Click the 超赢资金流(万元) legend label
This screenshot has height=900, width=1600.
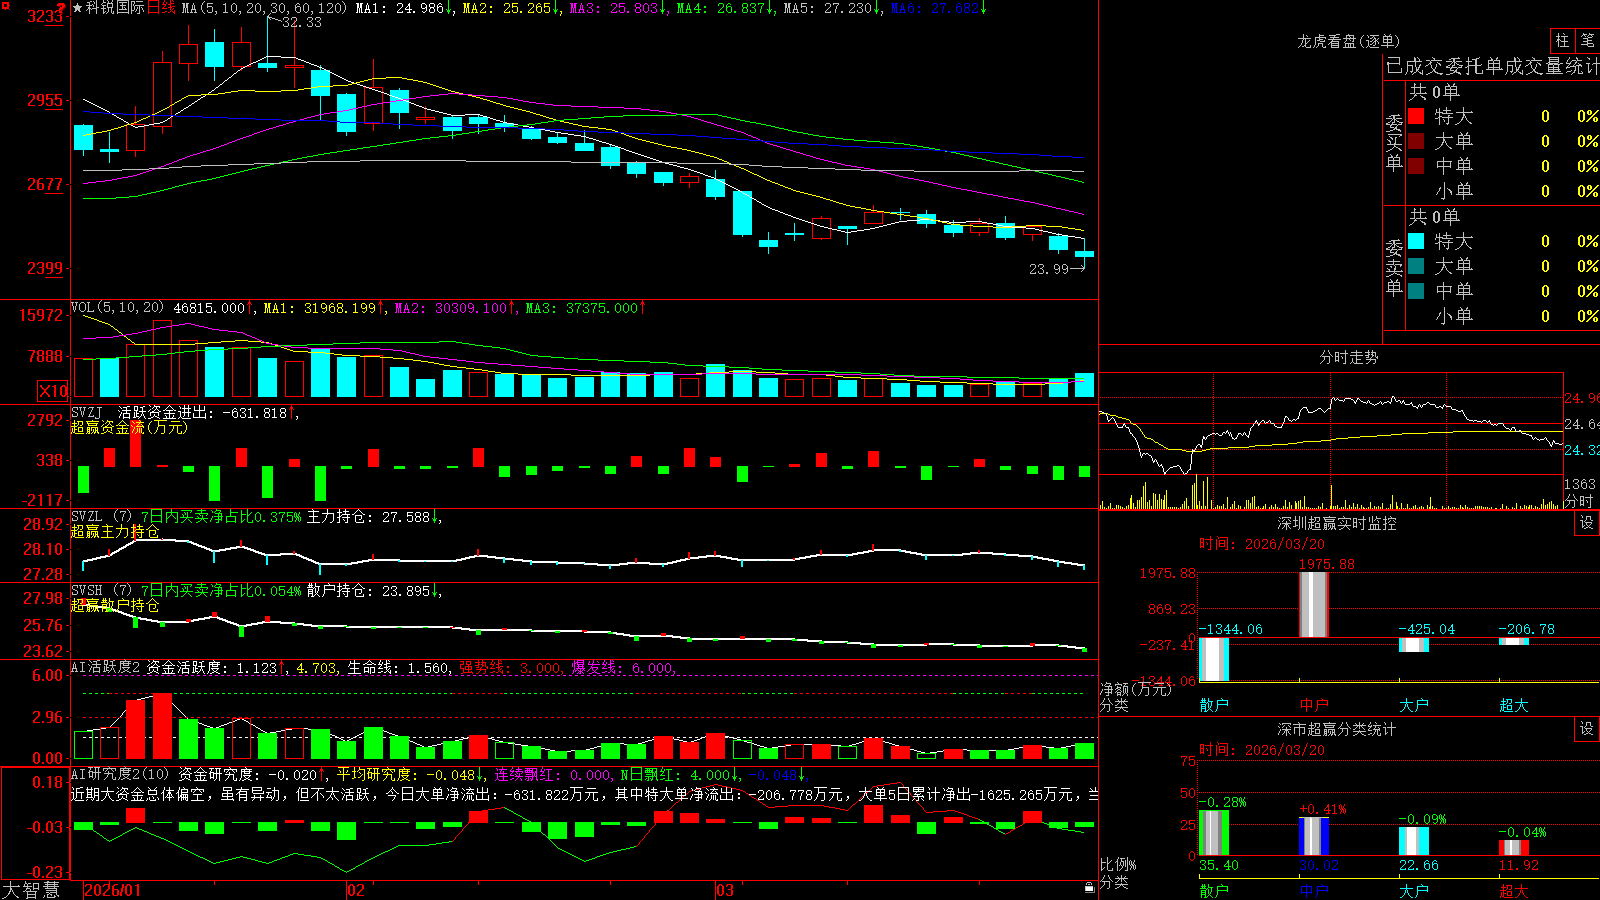129,427
